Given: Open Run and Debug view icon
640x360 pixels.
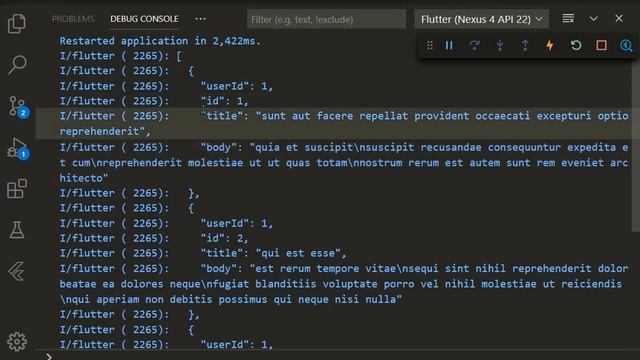Looking at the screenshot, I should (18, 148).
